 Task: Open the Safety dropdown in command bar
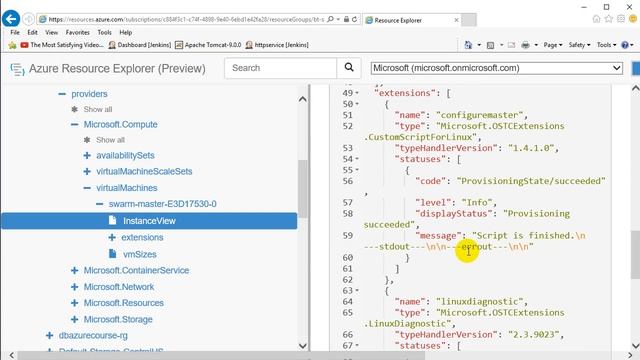[579, 45]
